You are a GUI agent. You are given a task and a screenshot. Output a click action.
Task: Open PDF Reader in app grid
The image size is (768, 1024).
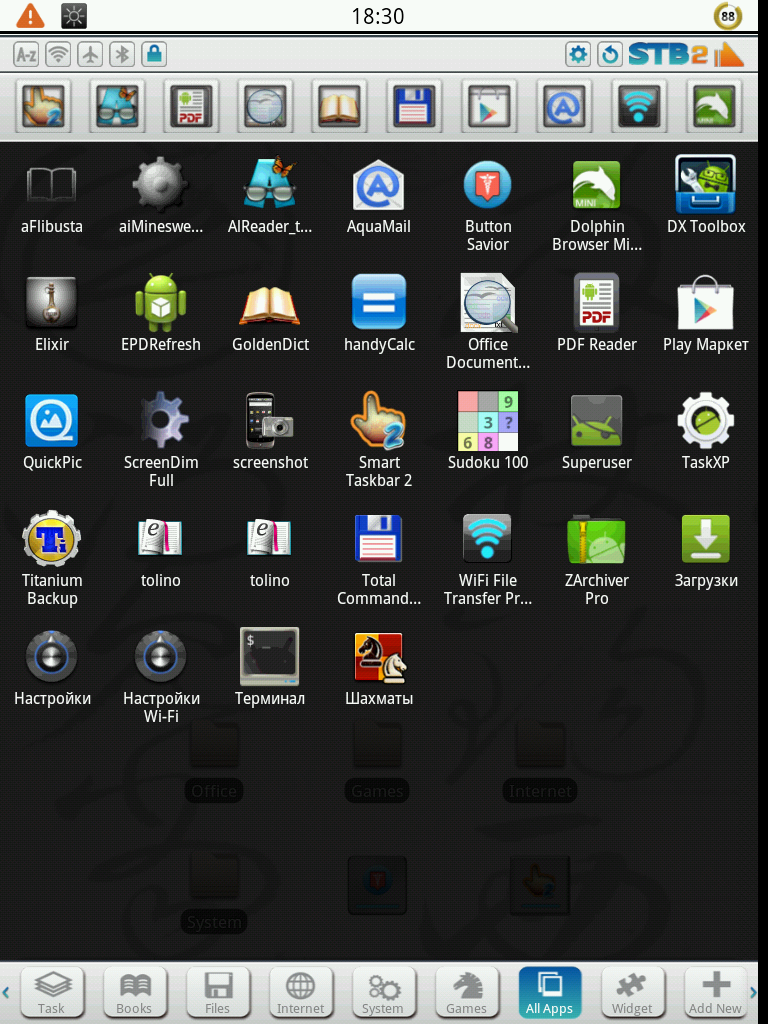pyautogui.click(x=597, y=313)
